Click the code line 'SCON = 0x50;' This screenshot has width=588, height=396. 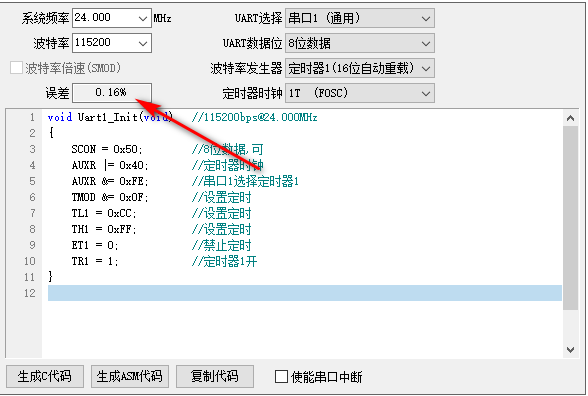[107, 149]
